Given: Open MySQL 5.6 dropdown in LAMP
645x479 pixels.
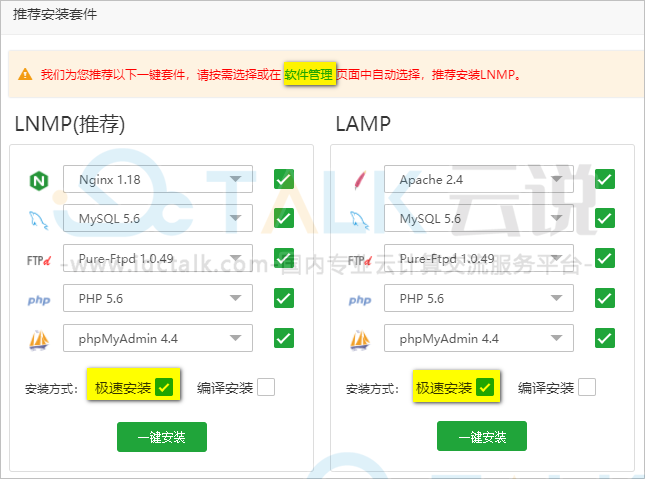Looking at the screenshot, I should point(479,218).
